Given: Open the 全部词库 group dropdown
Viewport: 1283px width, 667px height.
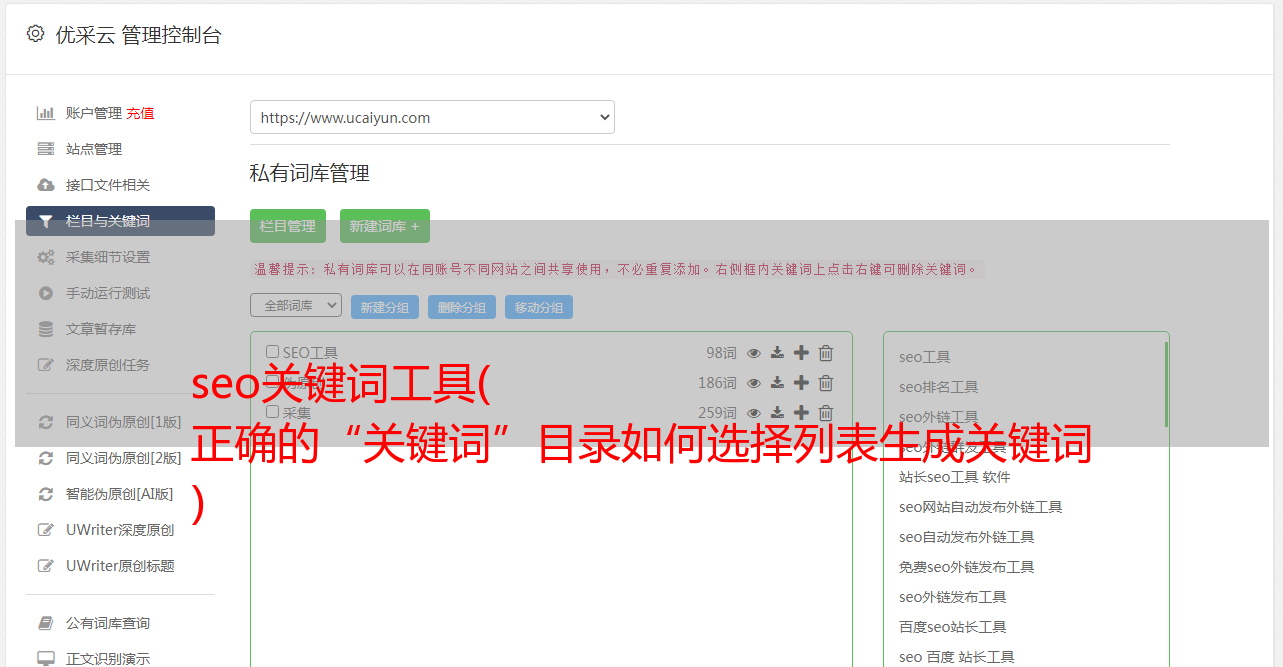Looking at the screenshot, I should 296,305.
